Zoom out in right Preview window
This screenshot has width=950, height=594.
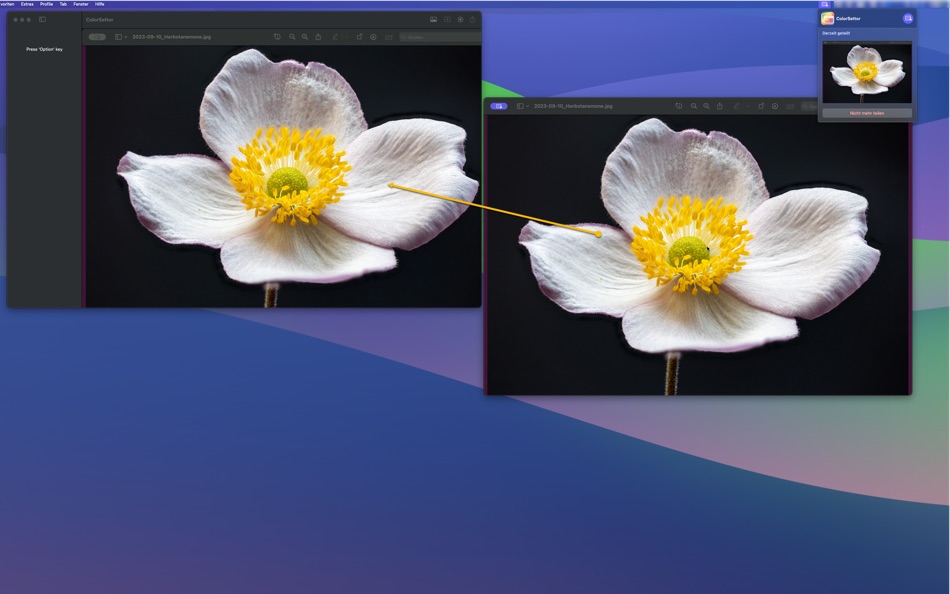tap(694, 106)
